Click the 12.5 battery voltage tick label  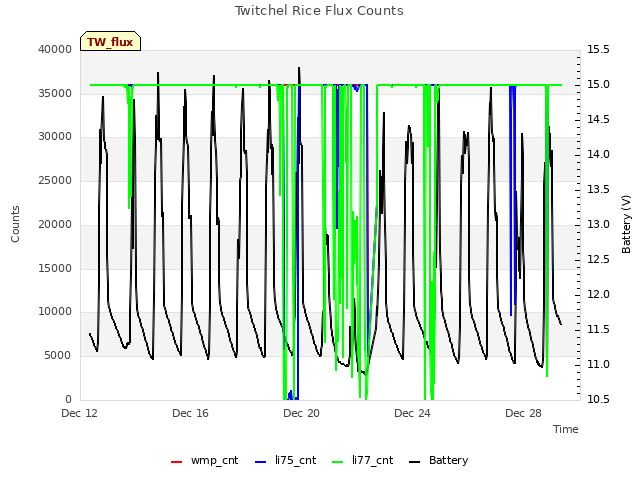598,260
